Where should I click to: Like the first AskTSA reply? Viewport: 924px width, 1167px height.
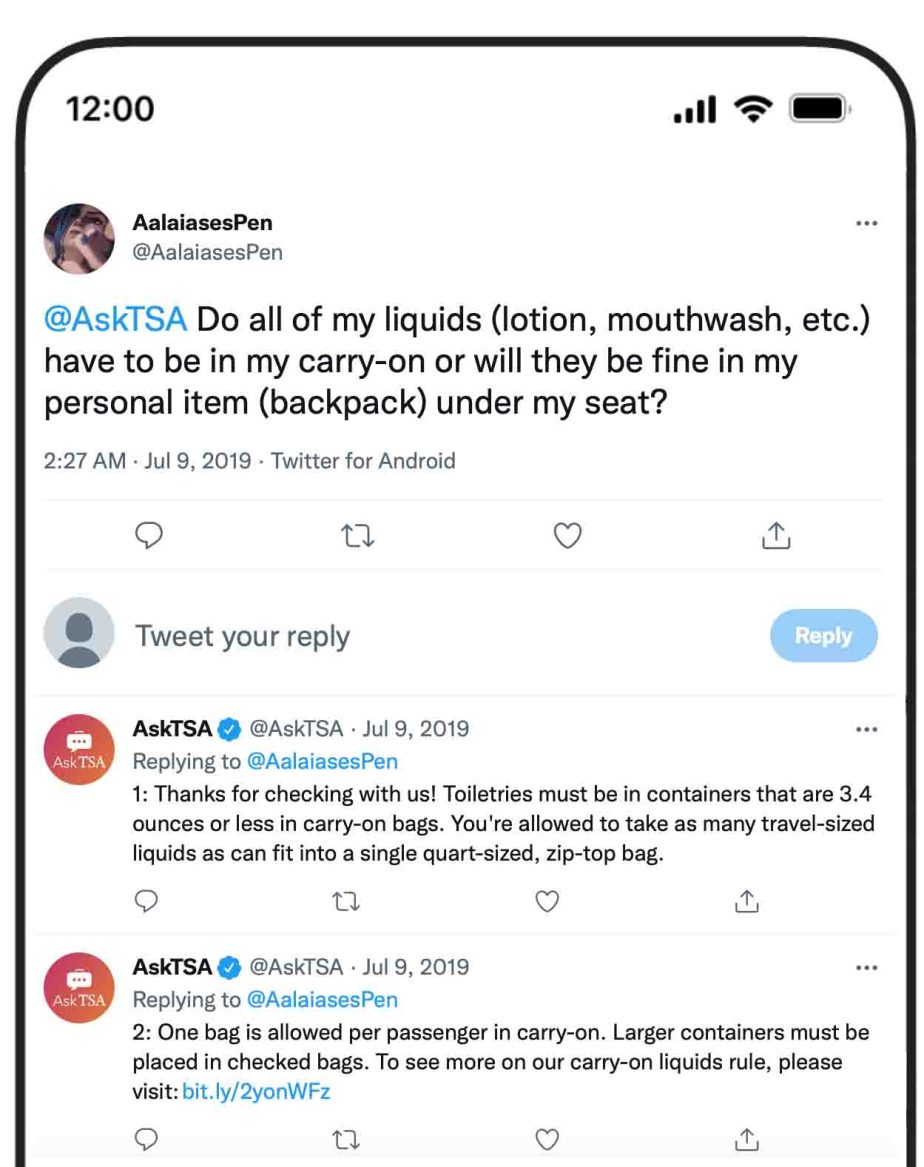547,902
